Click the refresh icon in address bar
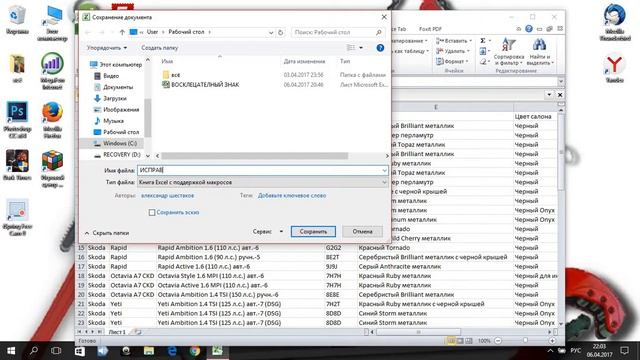The width and height of the screenshot is (640, 360). point(280,32)
